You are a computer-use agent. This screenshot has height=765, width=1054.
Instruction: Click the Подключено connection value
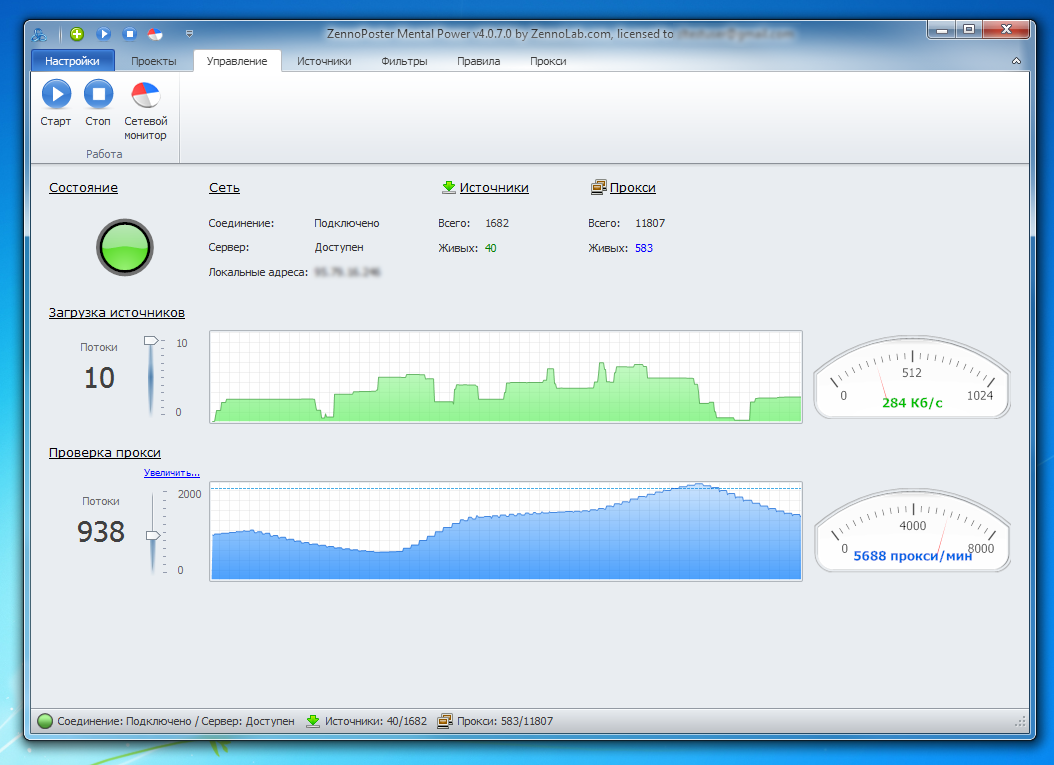[347, 223]
